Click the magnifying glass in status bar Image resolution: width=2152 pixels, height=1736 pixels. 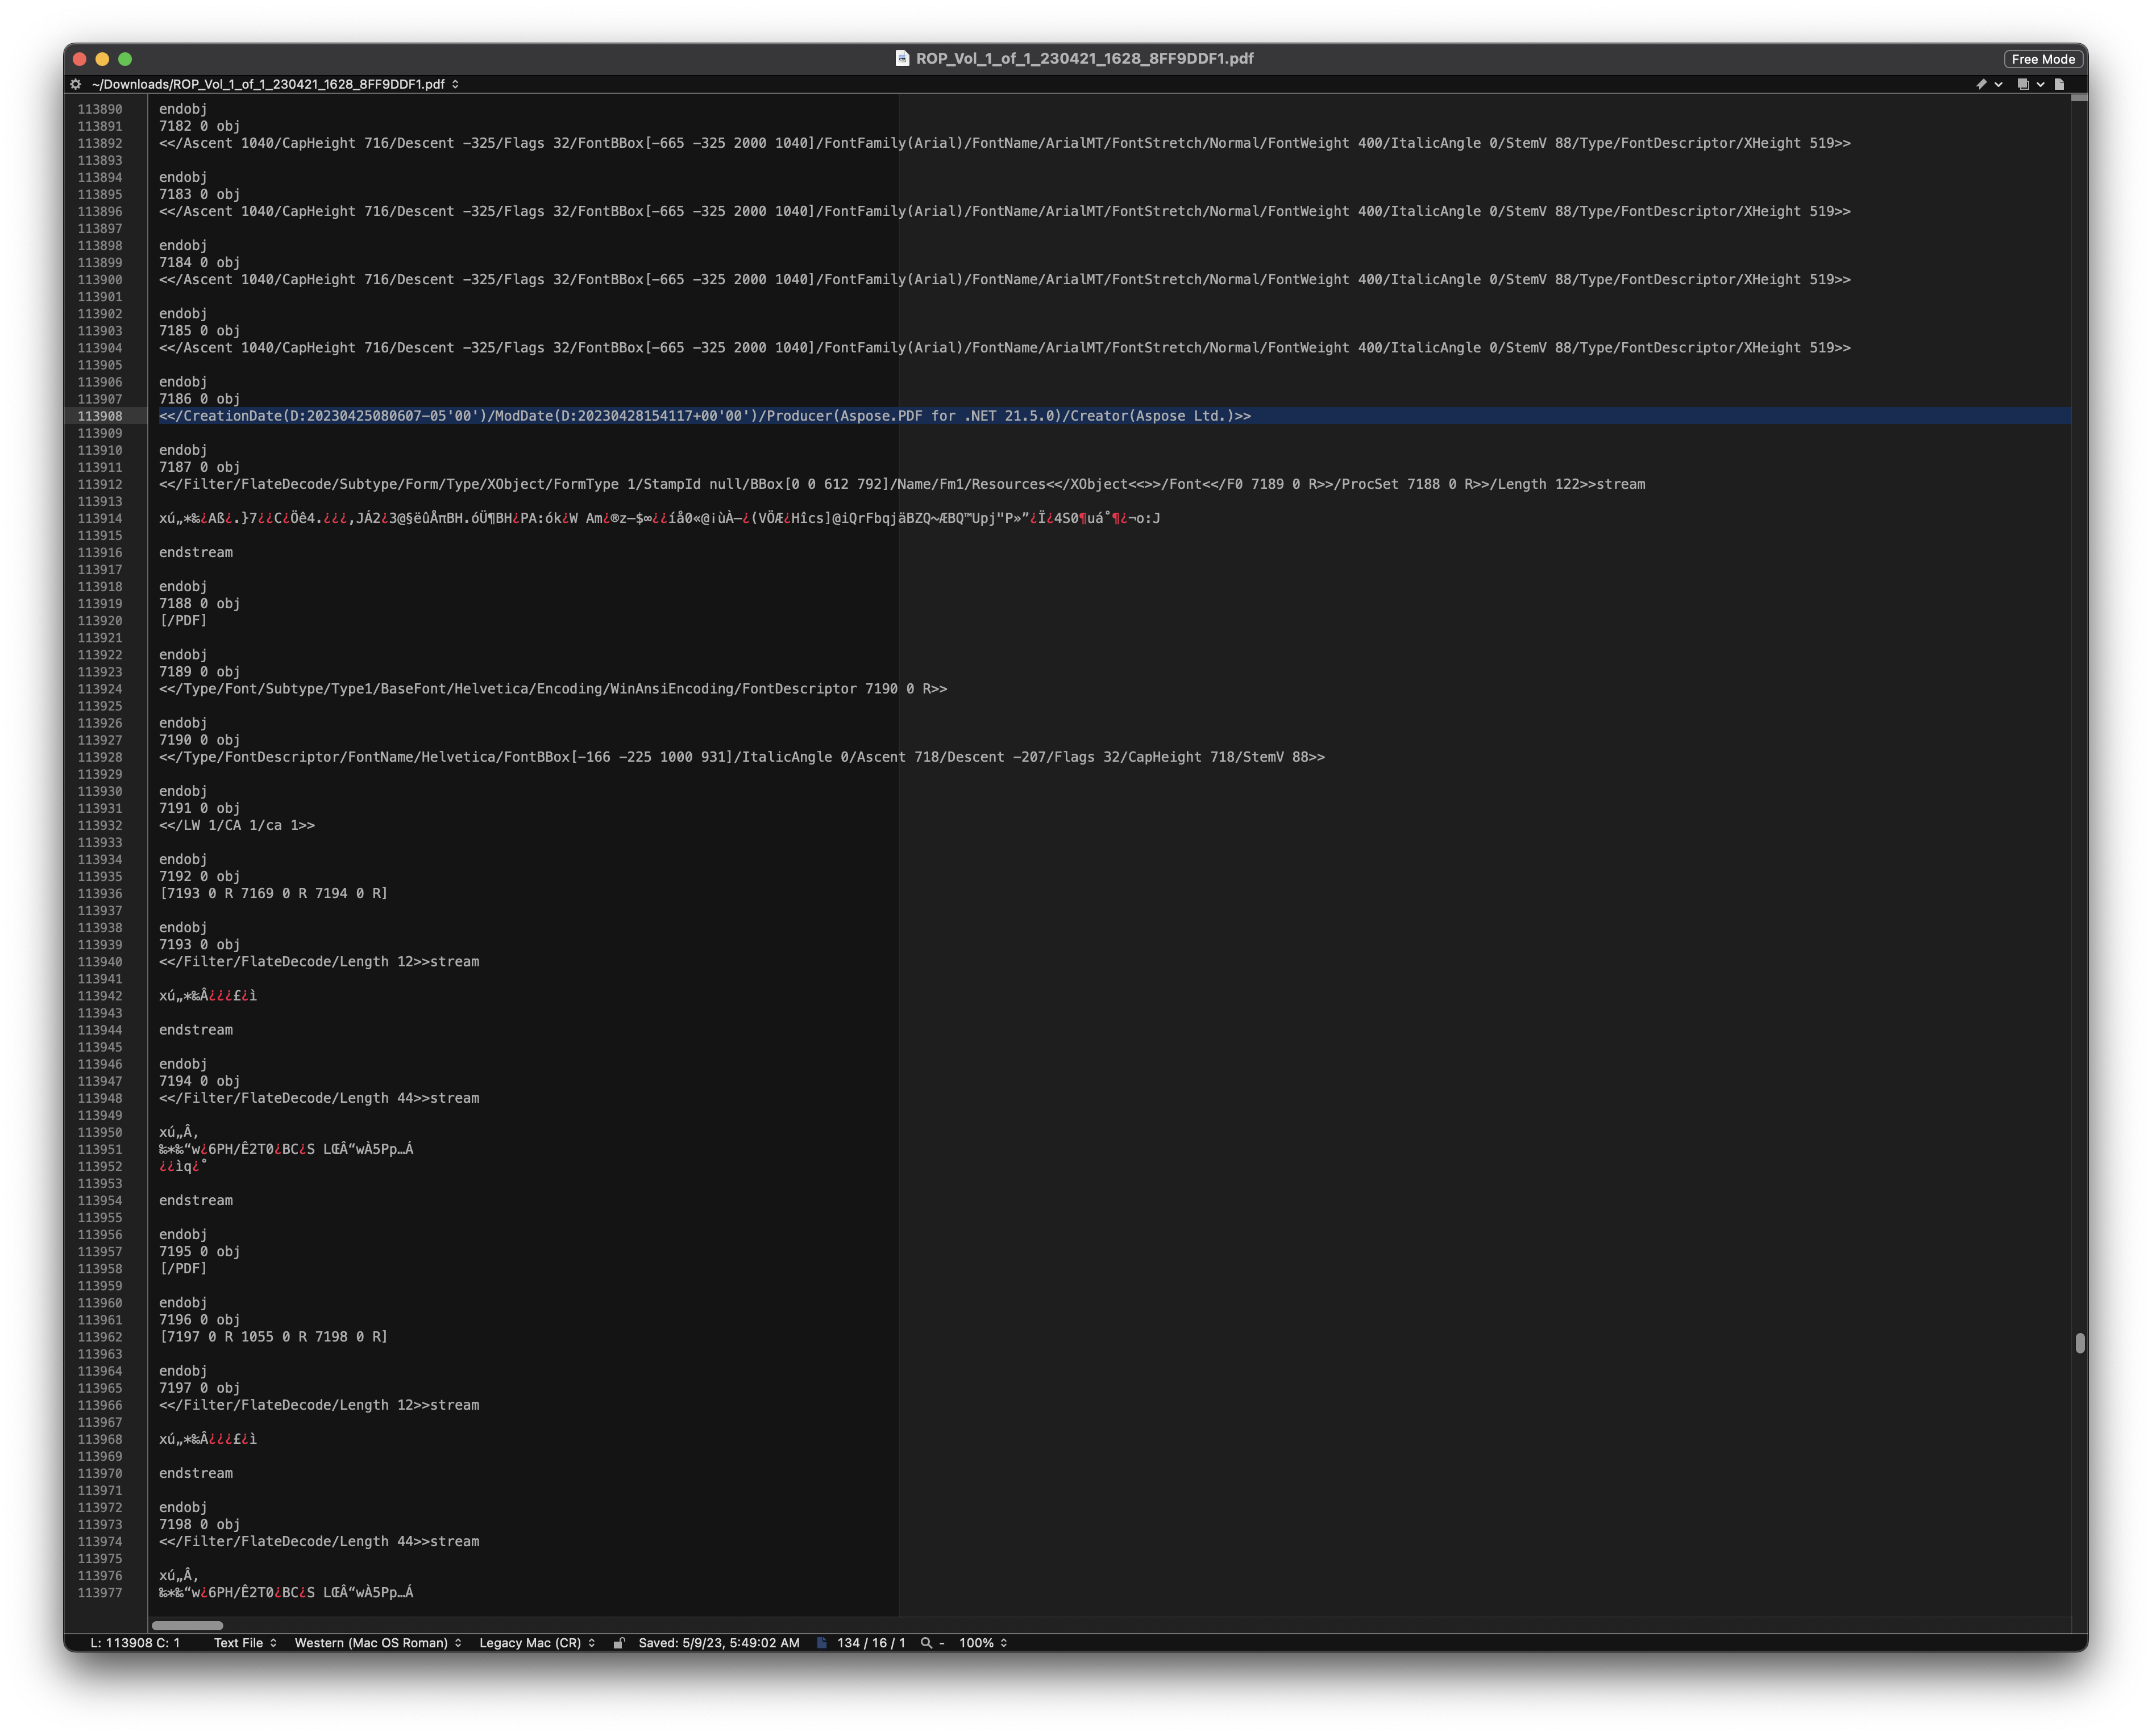[x=926, y=1643]
